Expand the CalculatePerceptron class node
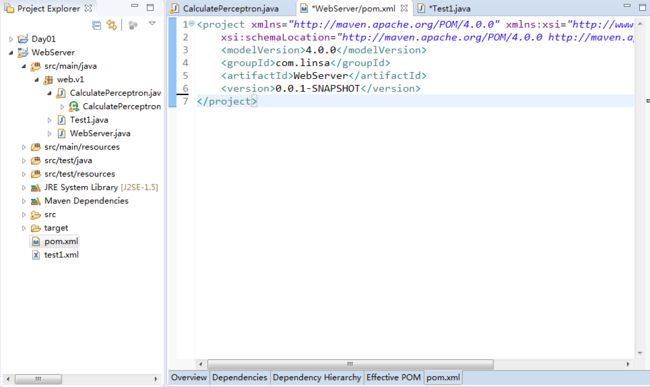Viewport: 650px width, 387px height. pos(62,106)
